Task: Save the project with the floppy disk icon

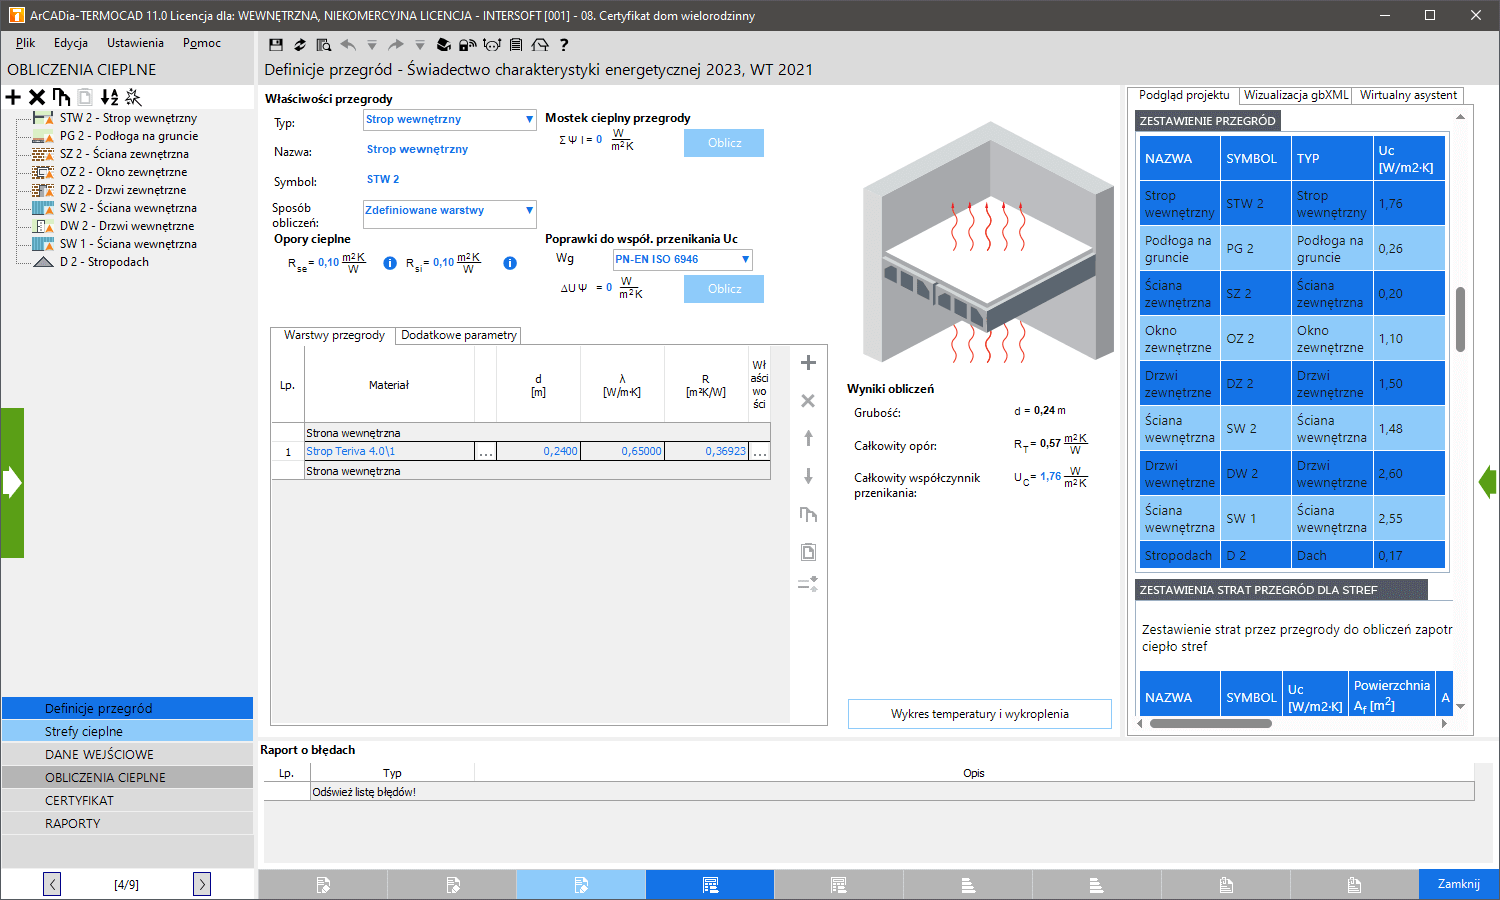Action: [276, 44]
